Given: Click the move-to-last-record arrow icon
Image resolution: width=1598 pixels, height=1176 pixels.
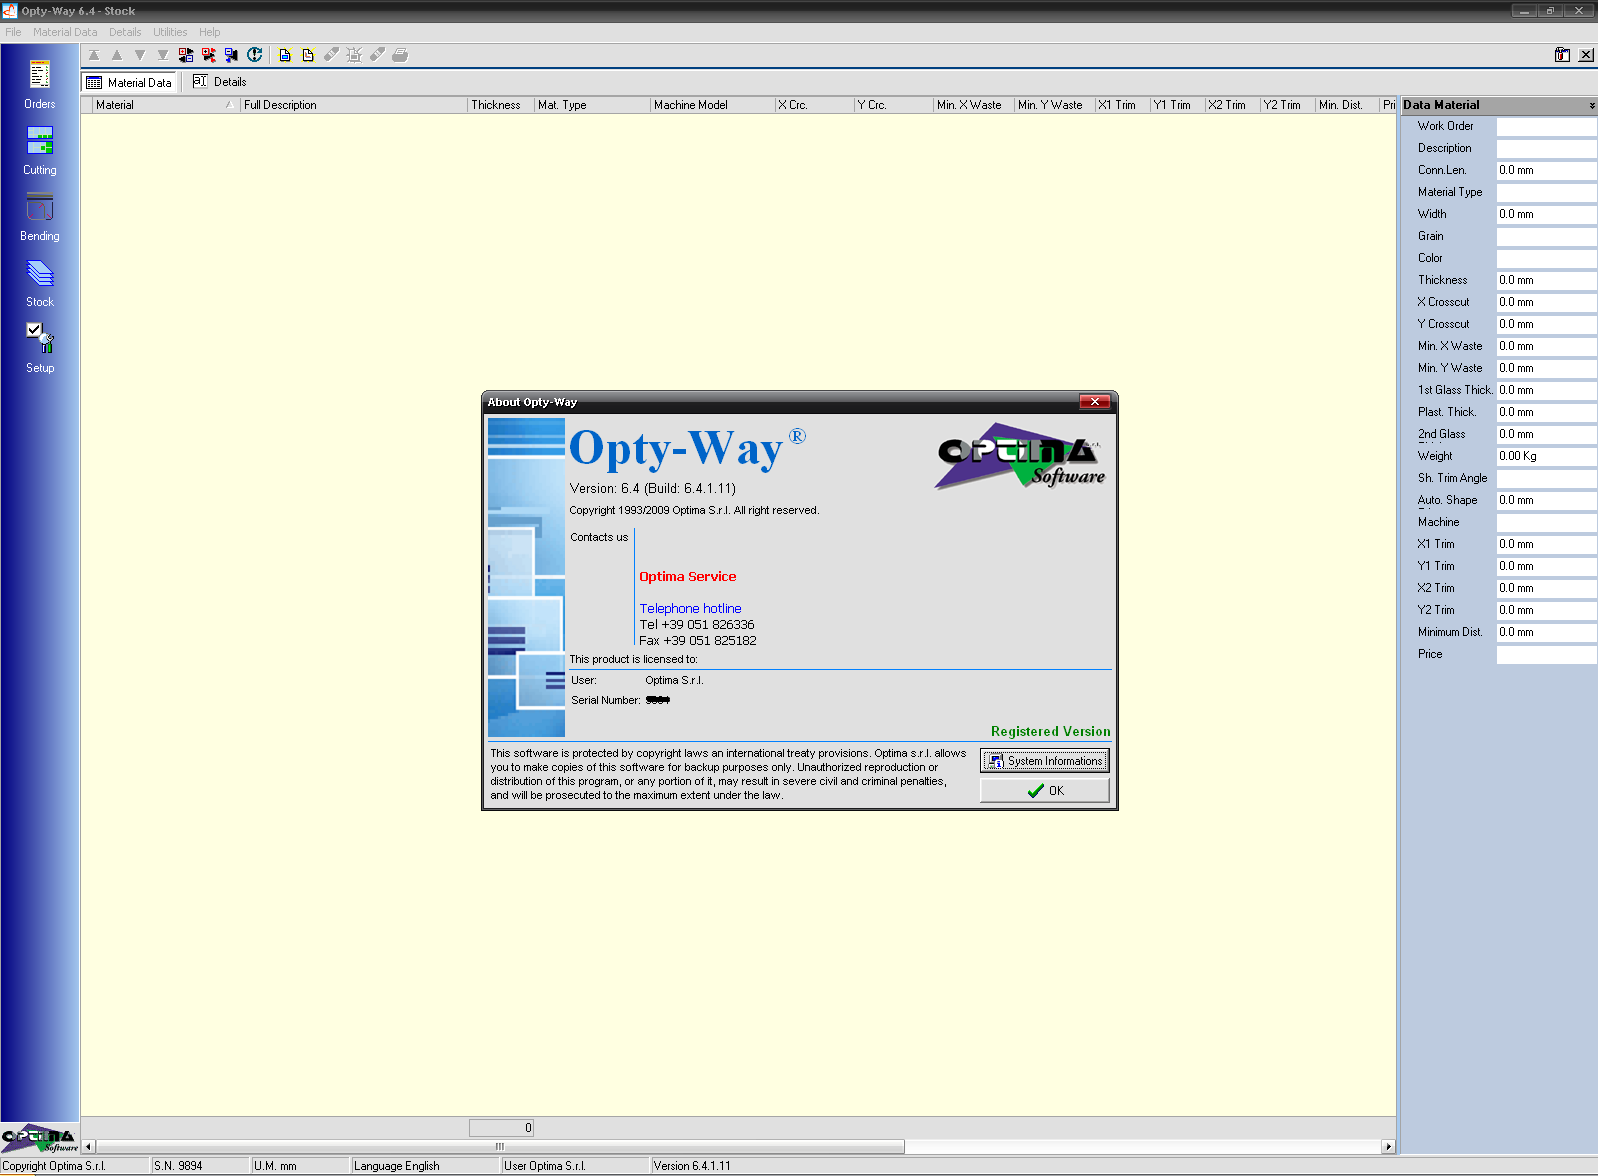Looking at the screenshot, I should (x=163, y=55).
